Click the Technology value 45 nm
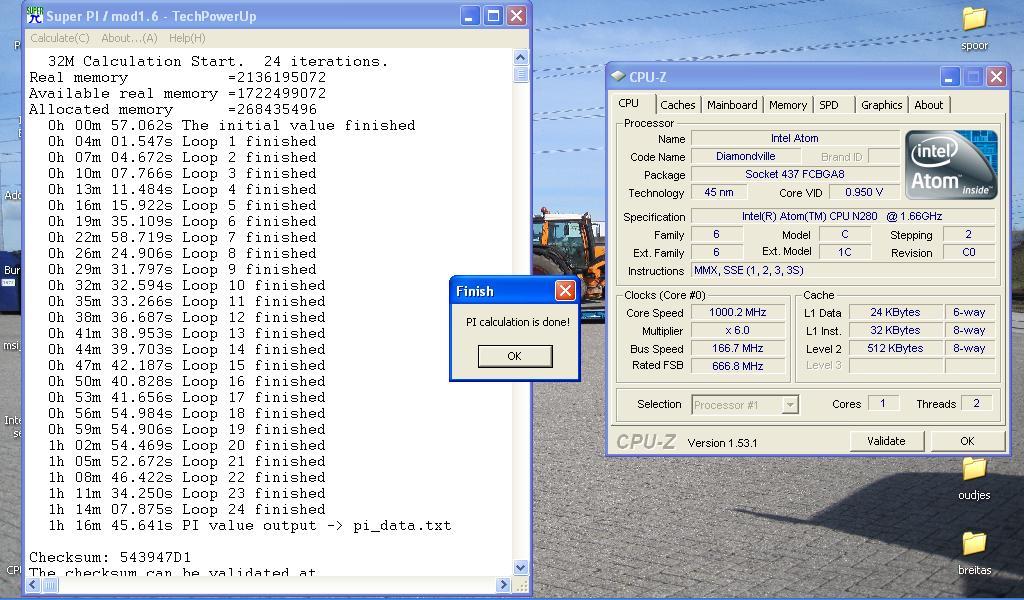1024x600 pixels. [x=718, y=192]
